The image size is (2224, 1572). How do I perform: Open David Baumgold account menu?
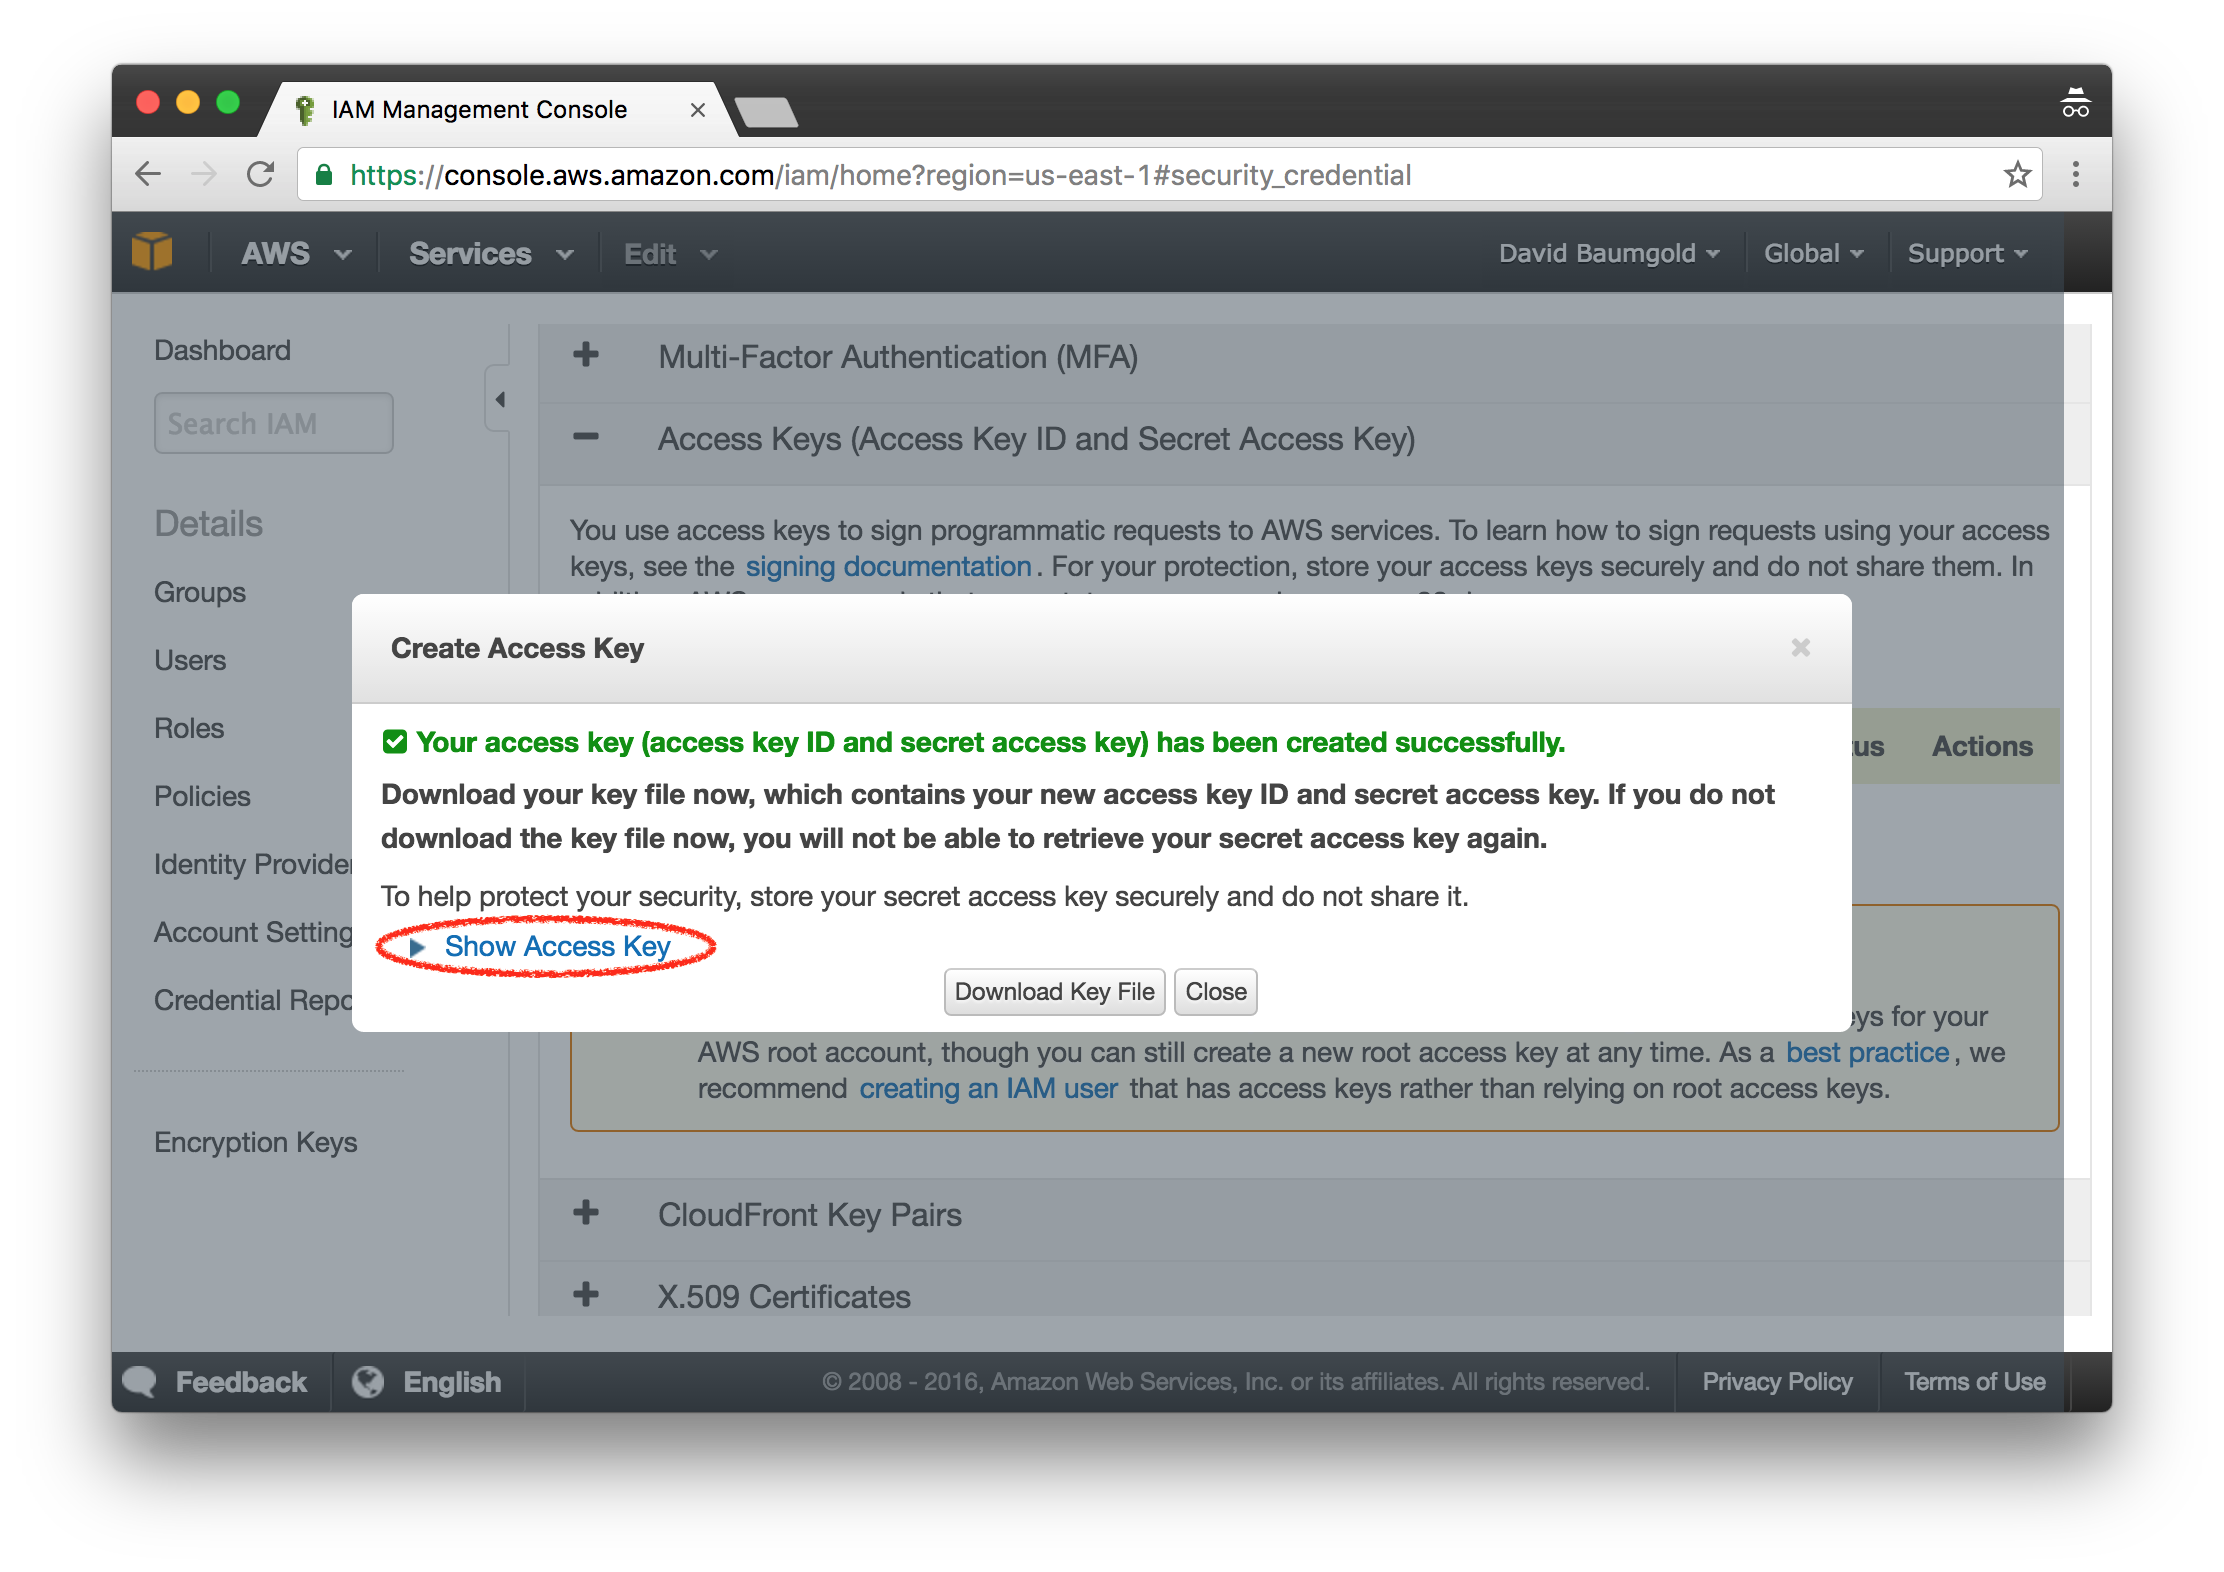tap(1609, 253)
